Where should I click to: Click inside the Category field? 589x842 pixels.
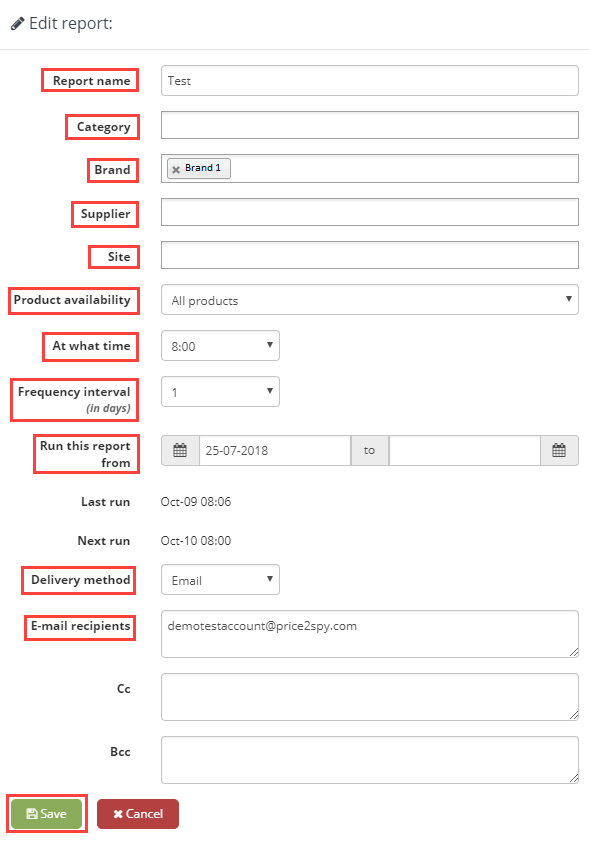point(369,125)
